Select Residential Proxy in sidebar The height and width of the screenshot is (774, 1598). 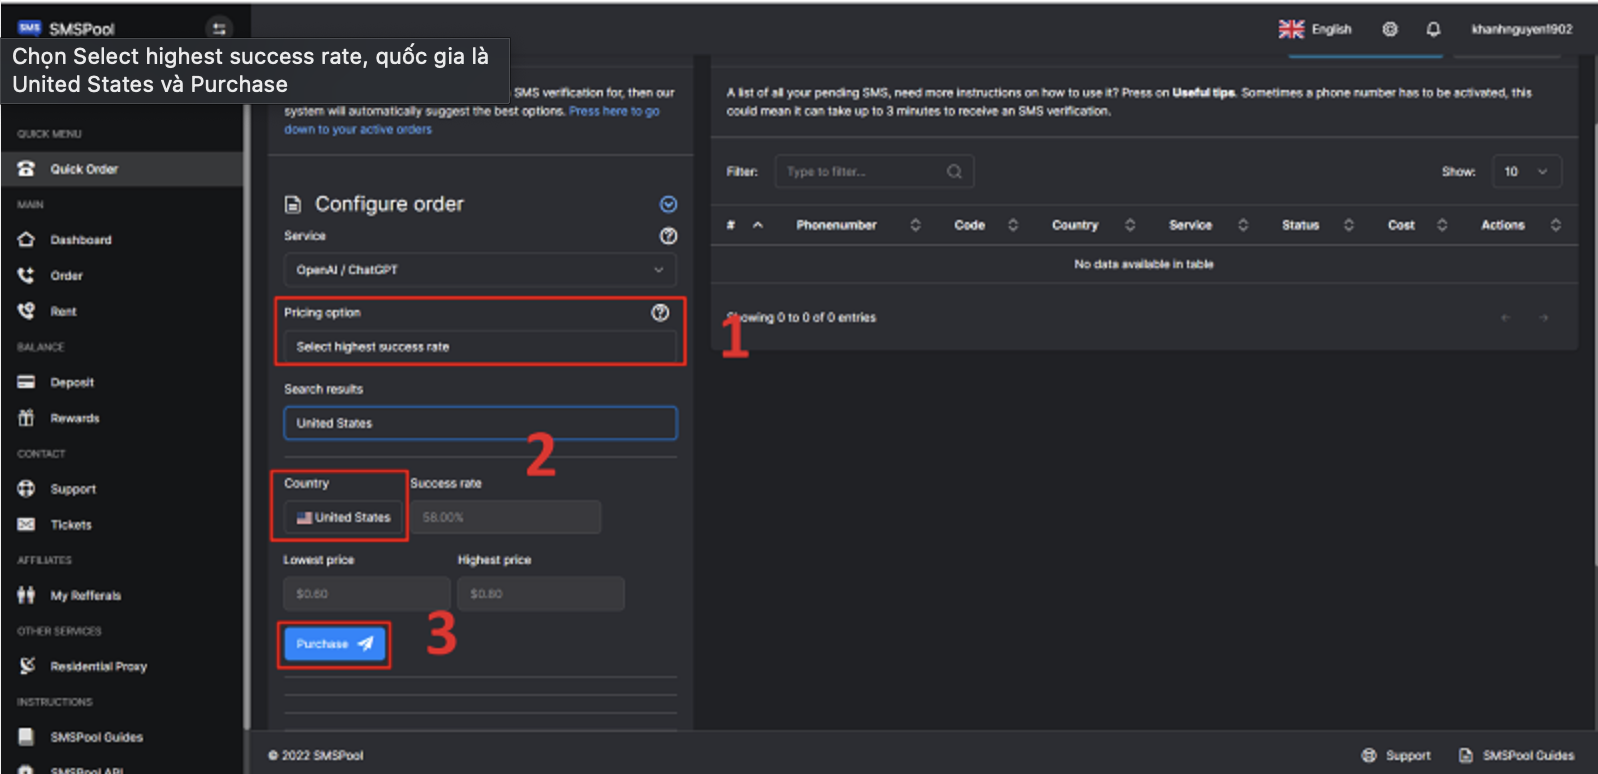click(x=98, y=666)
